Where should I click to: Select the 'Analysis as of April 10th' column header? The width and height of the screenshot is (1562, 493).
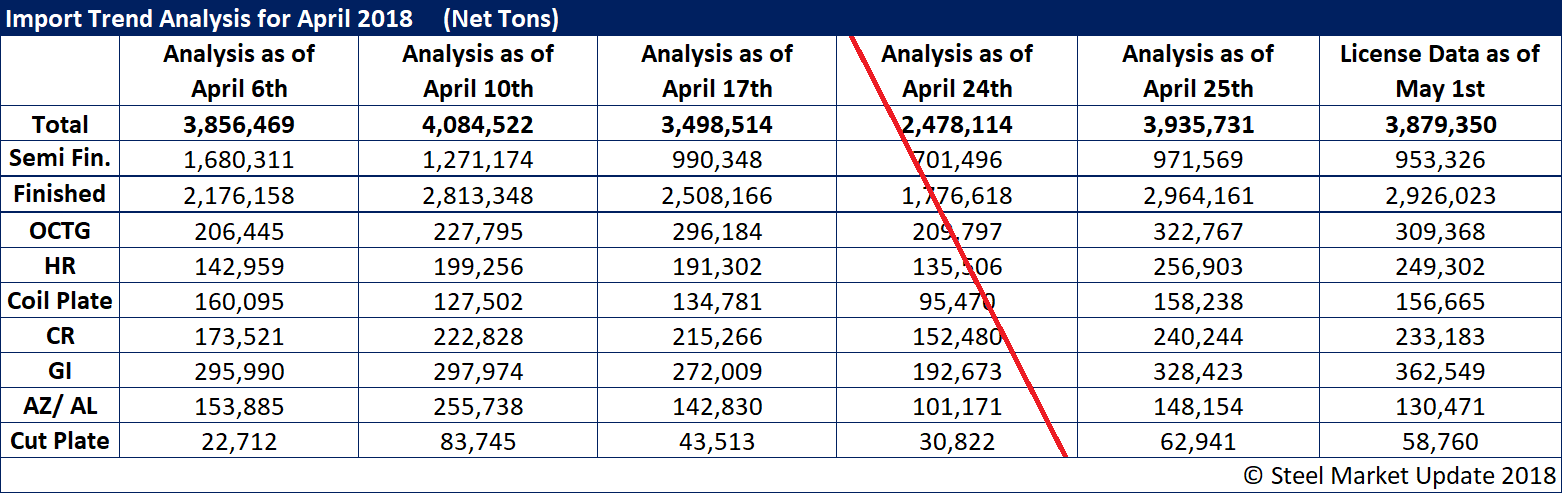point(478,71)
